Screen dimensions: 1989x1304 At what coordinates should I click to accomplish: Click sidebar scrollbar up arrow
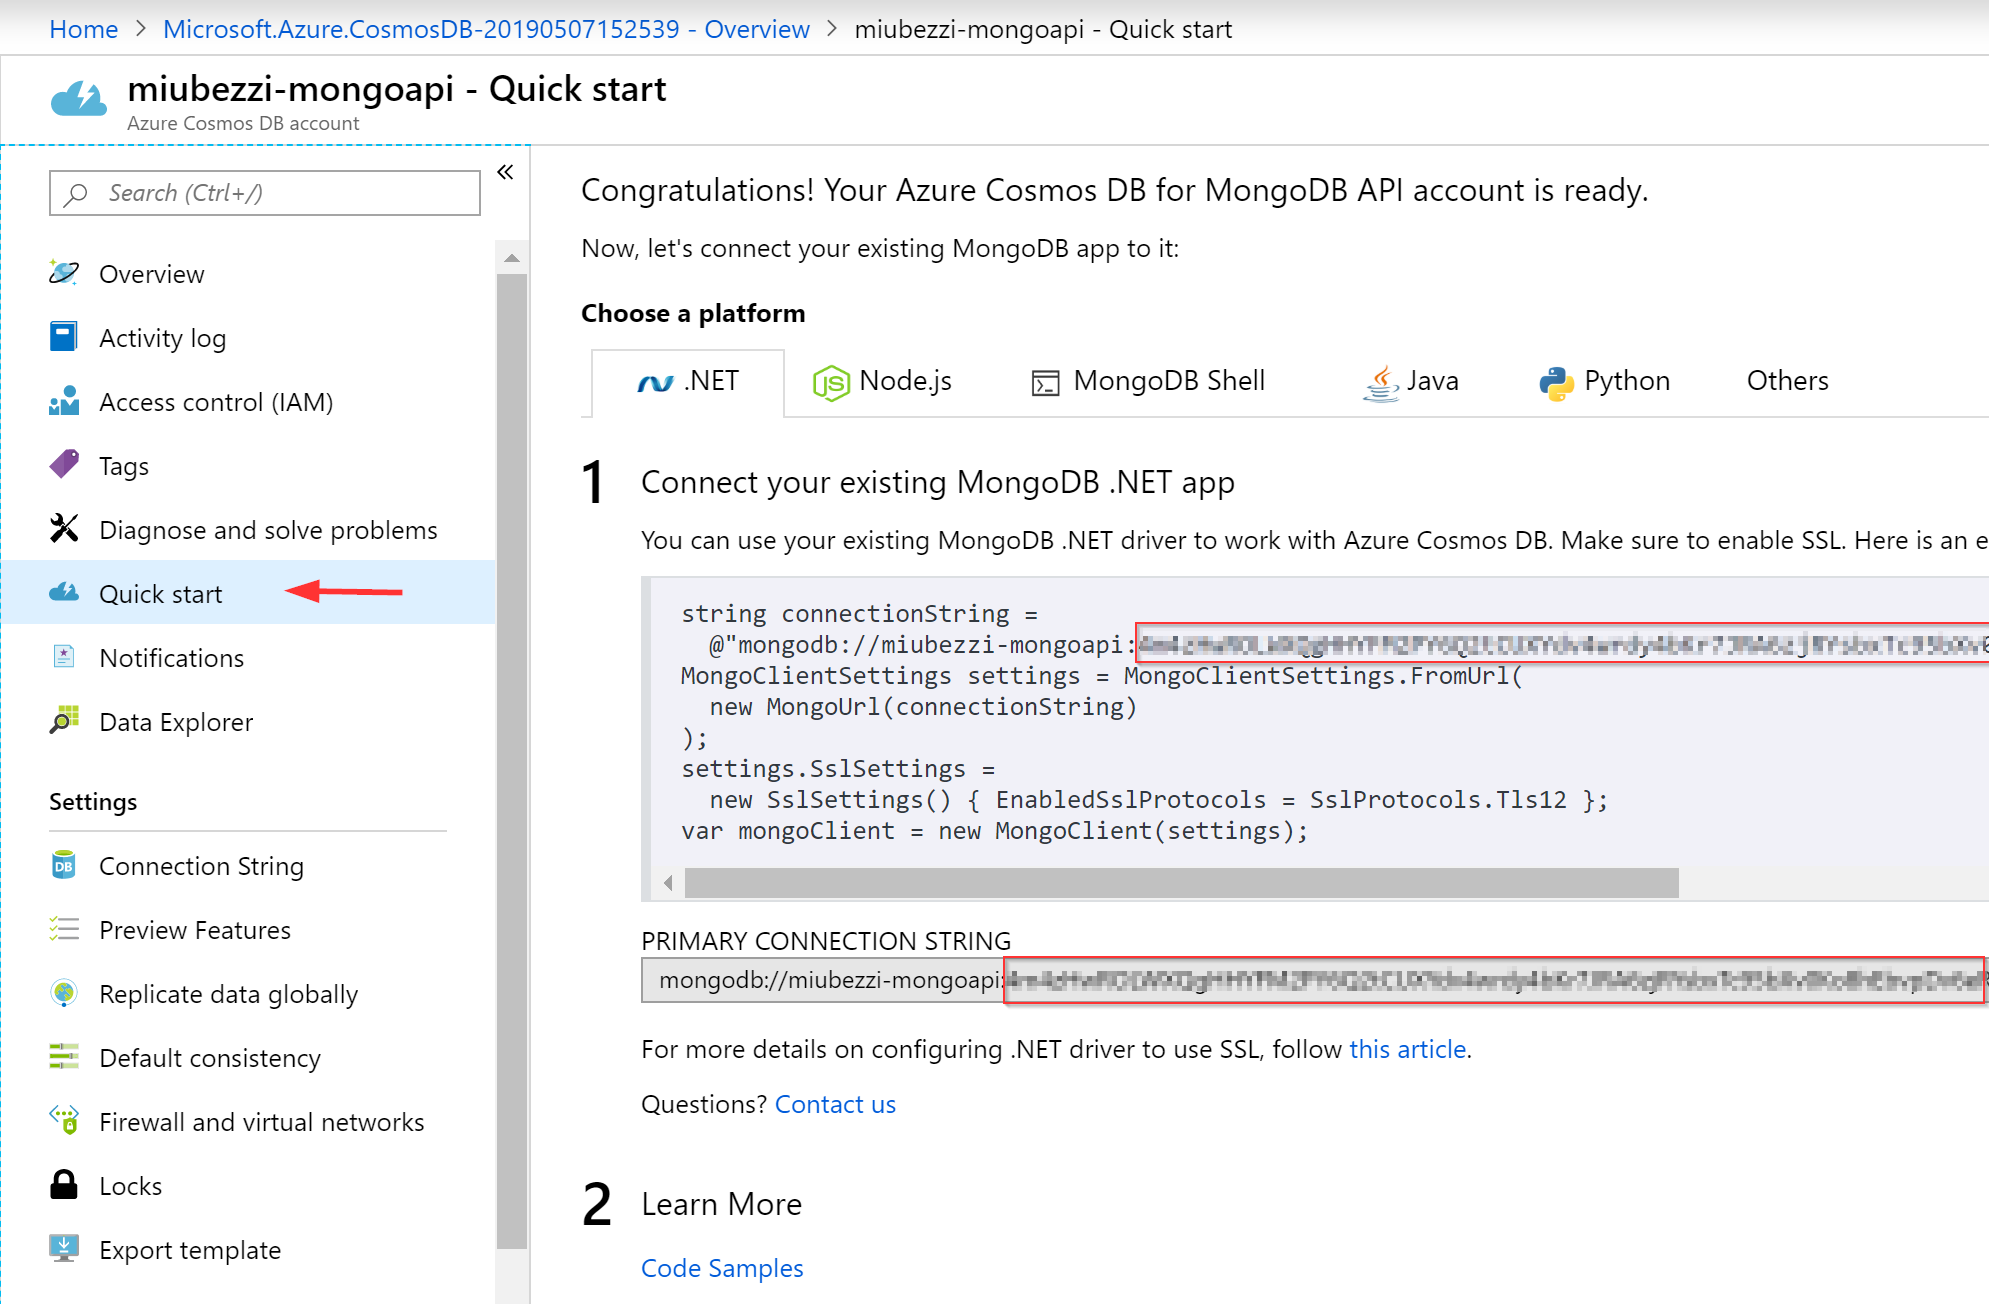(x=512, y=258)
